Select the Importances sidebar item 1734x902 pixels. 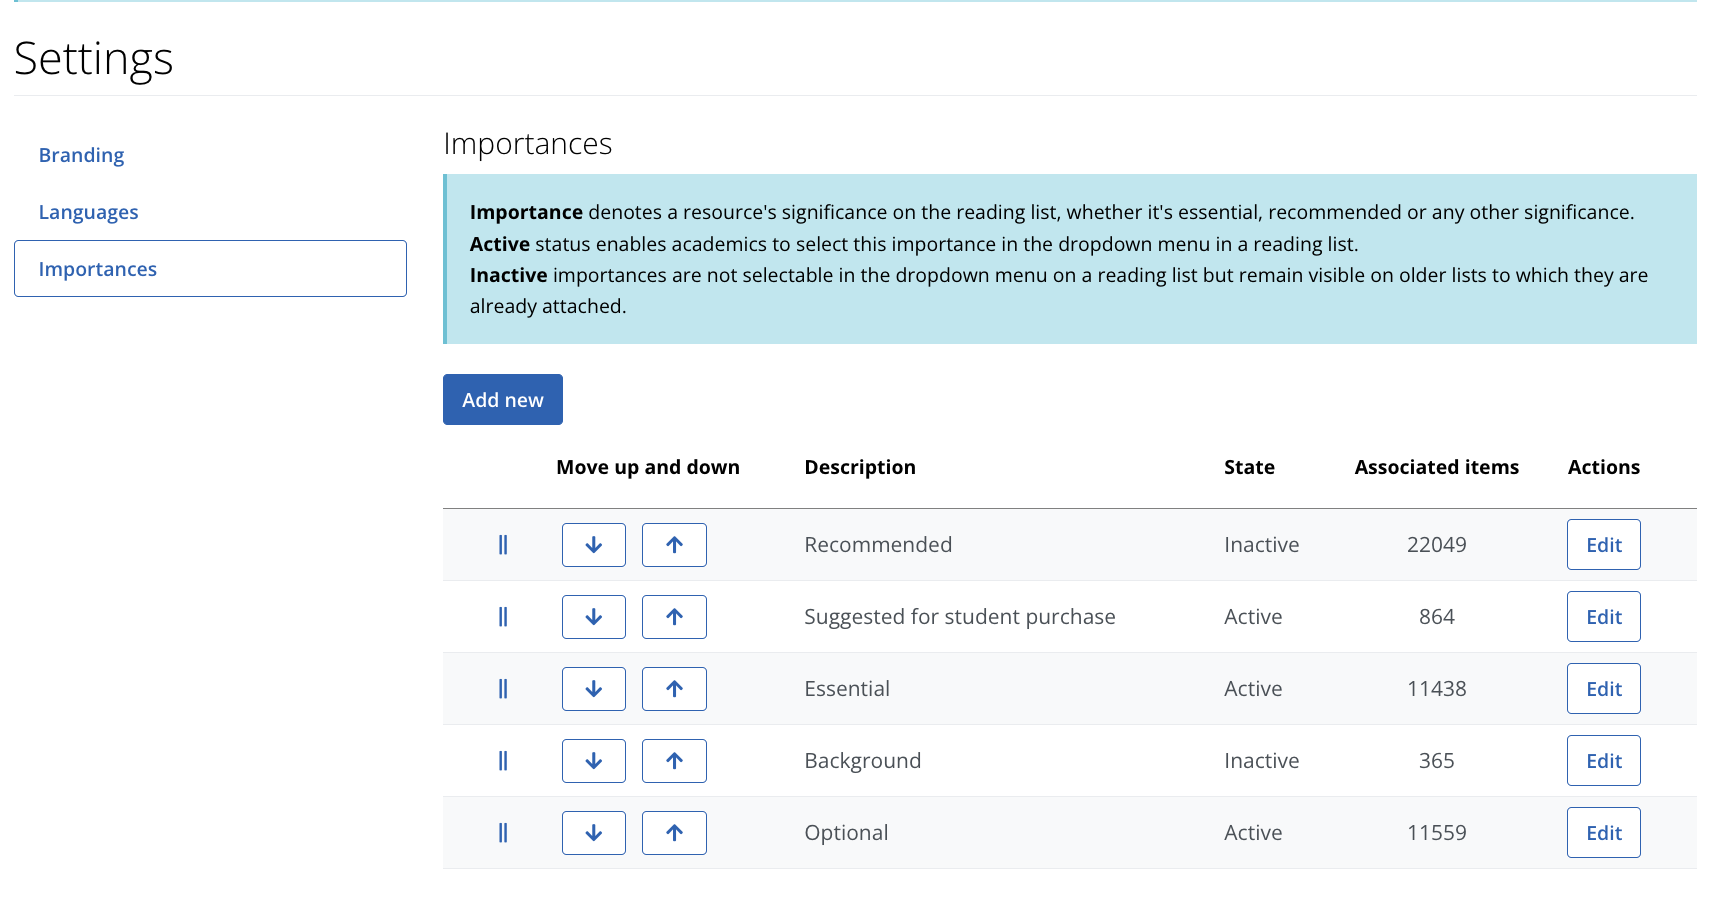97,268
